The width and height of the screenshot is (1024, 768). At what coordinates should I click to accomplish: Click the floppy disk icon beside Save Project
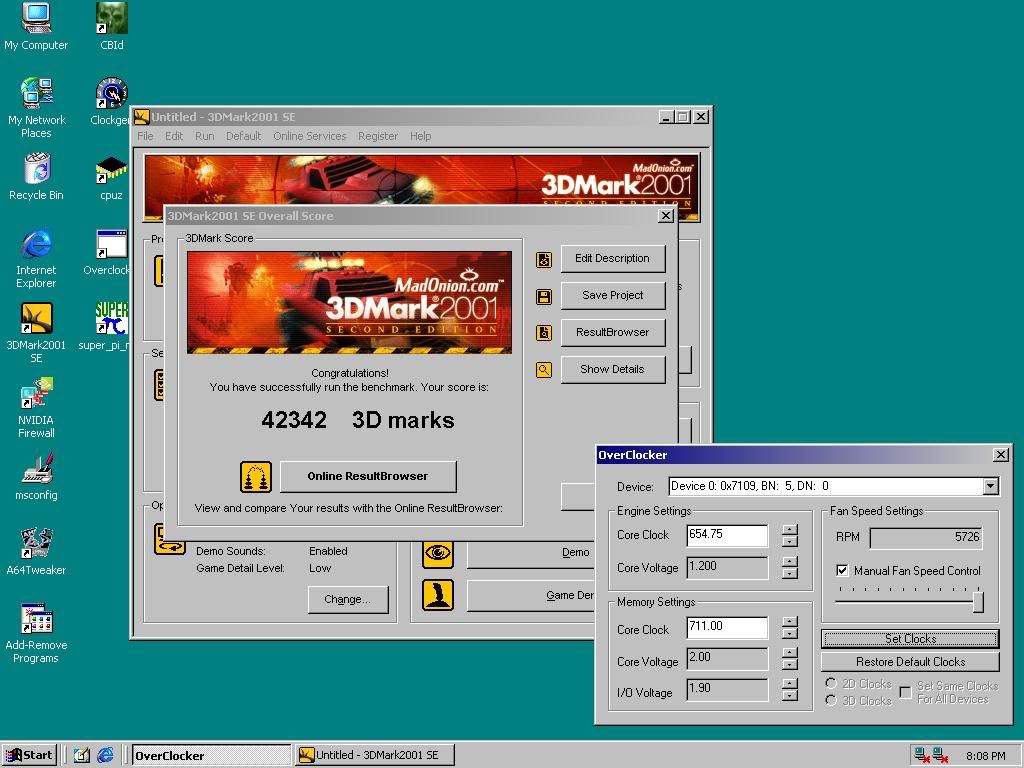tap(544, 296)
